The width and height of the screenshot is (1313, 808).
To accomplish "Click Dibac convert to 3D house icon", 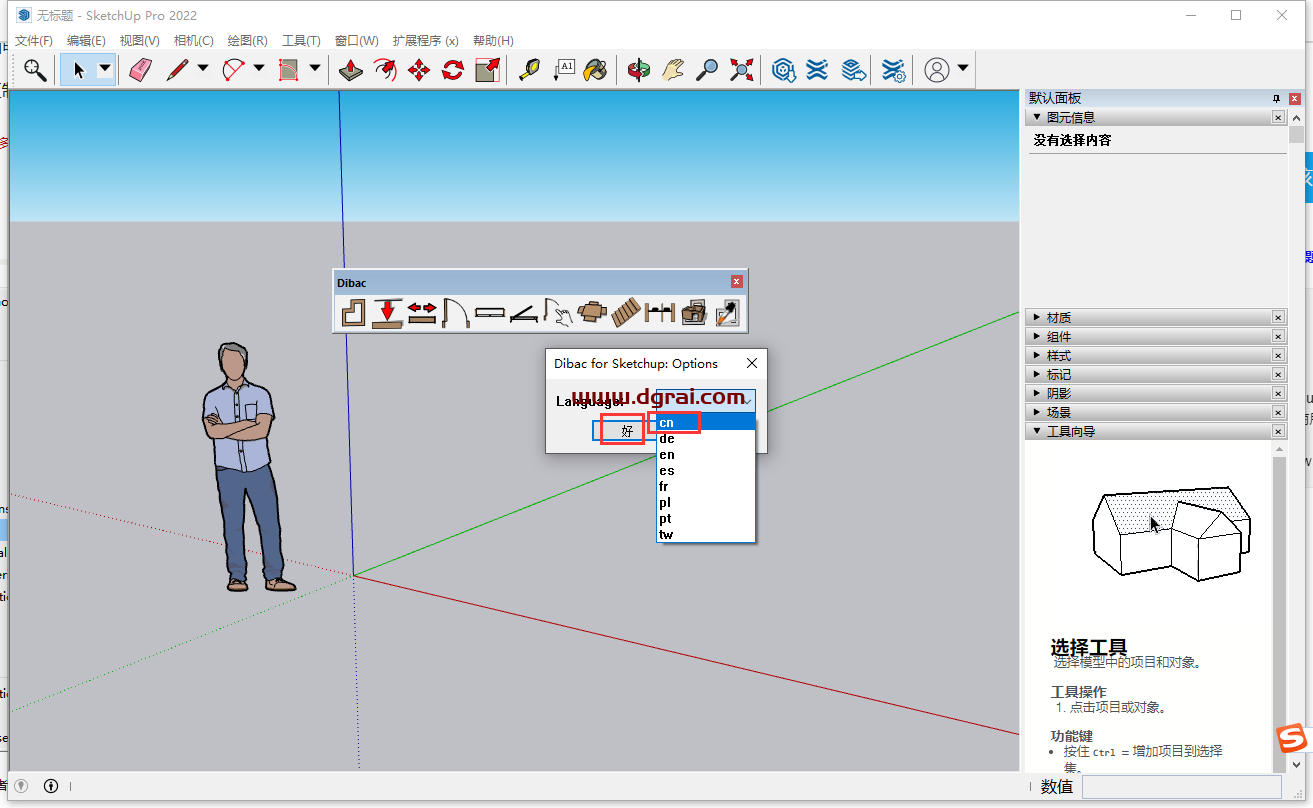I will point(694,314).
